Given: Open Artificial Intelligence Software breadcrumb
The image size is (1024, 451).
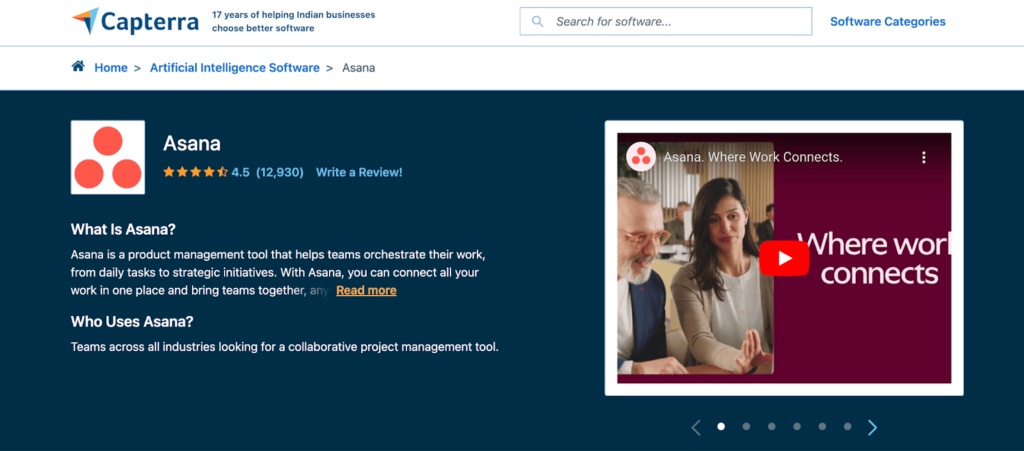Looking at the screenshot, I should 234,68.
